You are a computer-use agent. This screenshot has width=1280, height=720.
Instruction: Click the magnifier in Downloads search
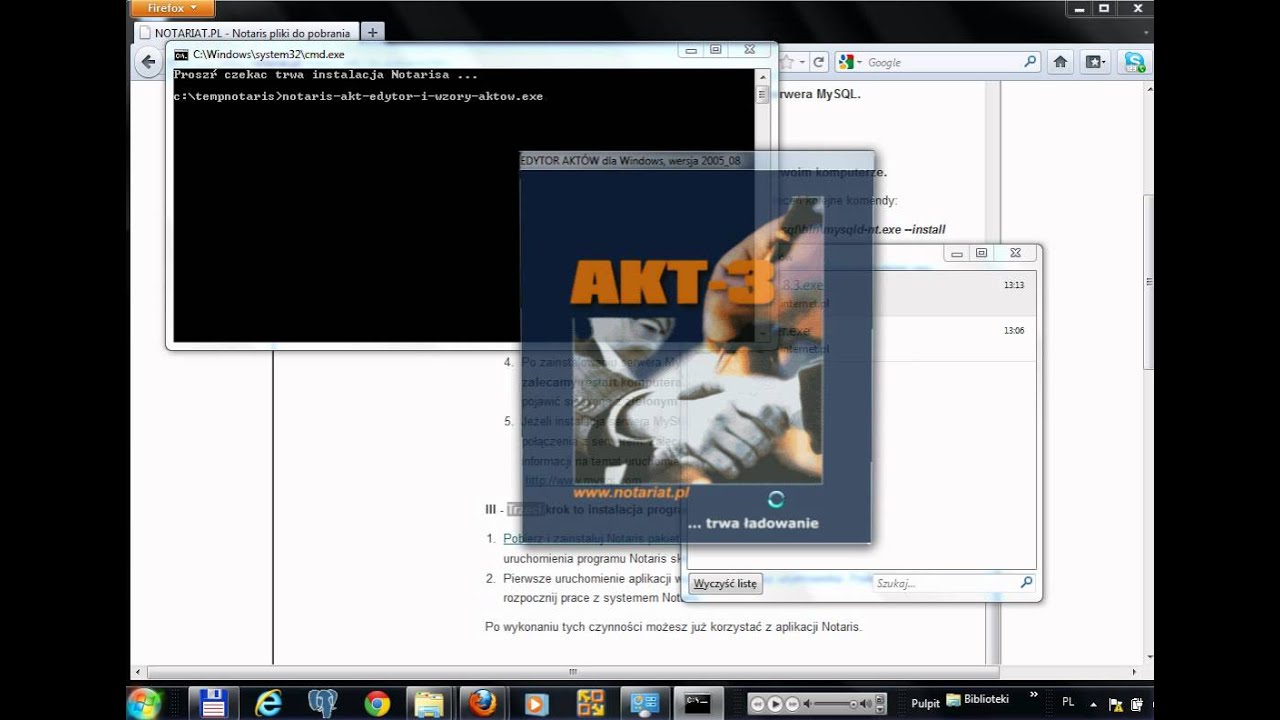coord(1026,582)
